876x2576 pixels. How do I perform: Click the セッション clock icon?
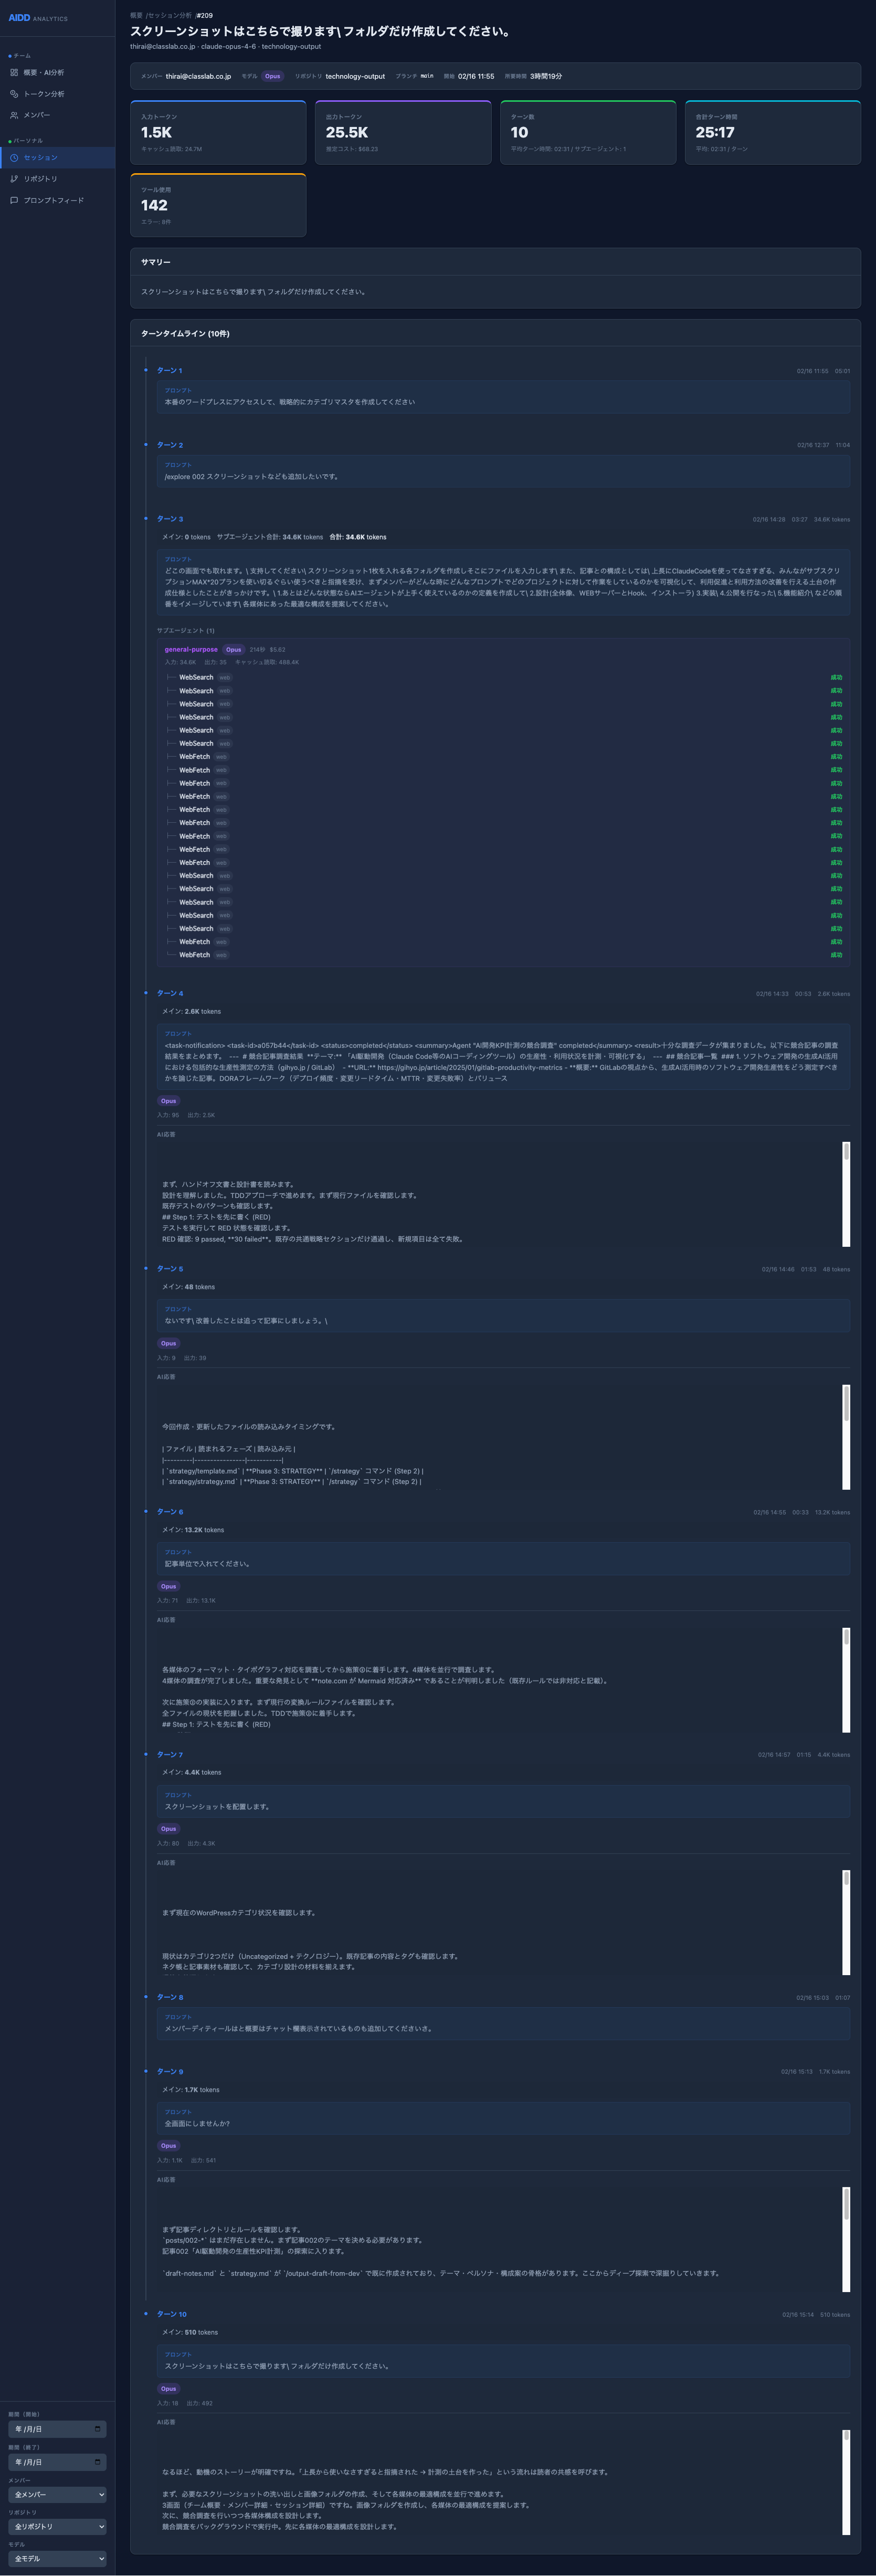coord(14,158)
